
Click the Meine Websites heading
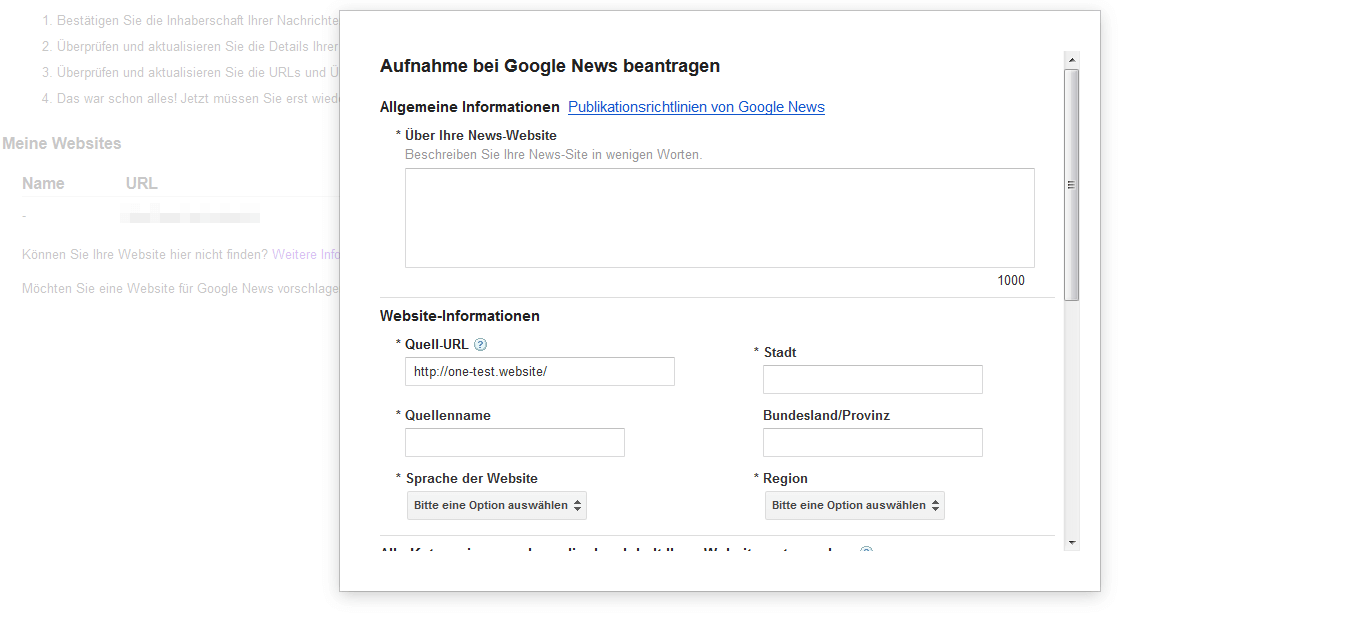point(62,144)
